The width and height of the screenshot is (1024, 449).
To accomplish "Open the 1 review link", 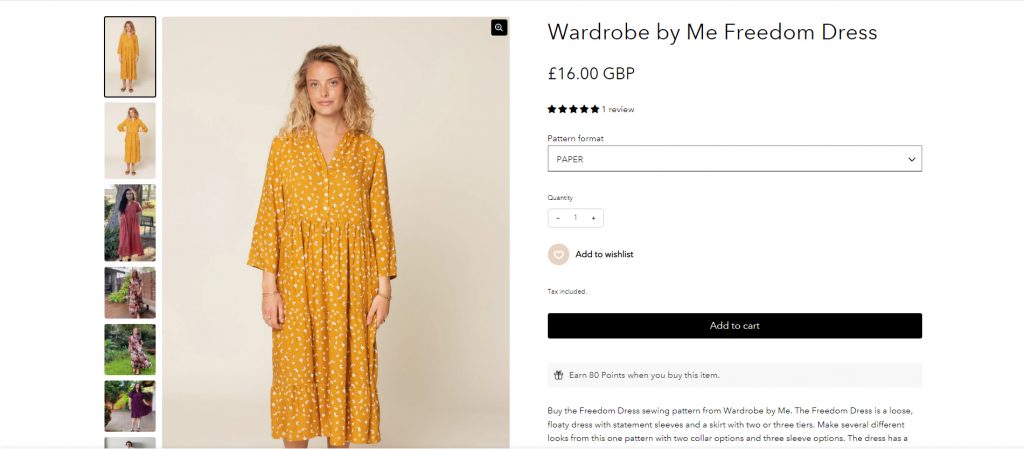I will [618, 109].
